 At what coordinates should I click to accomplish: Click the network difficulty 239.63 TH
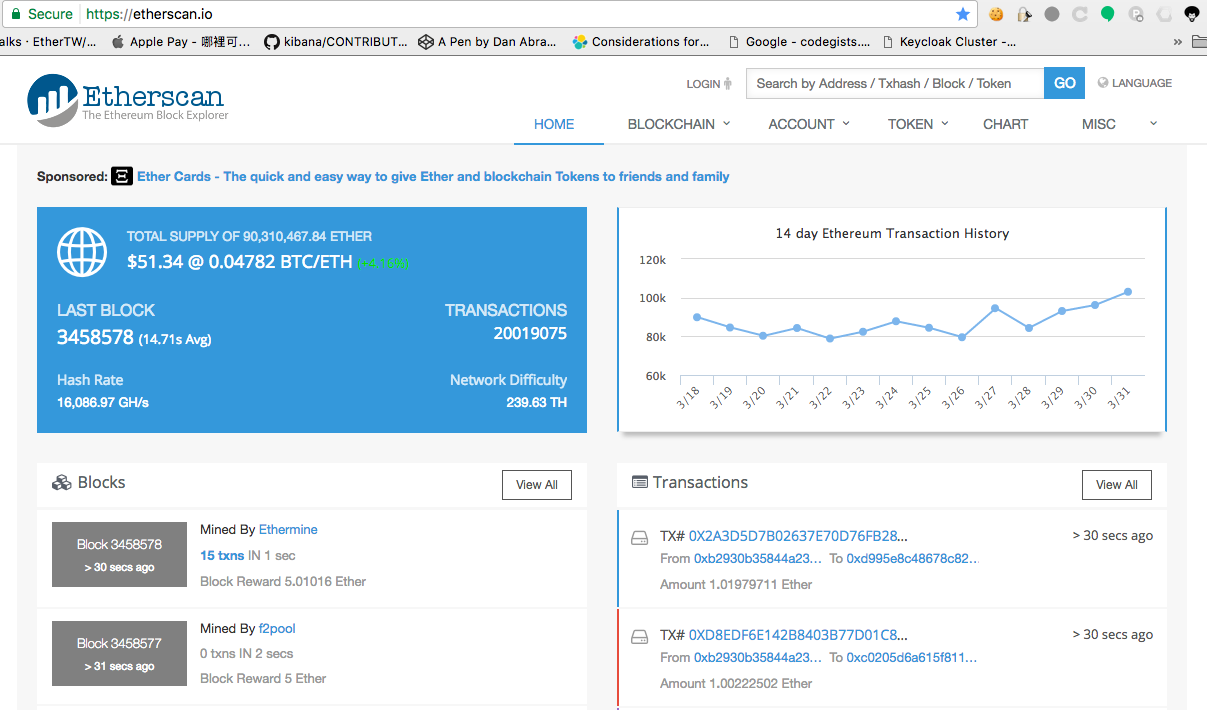[x=537, y=402]
